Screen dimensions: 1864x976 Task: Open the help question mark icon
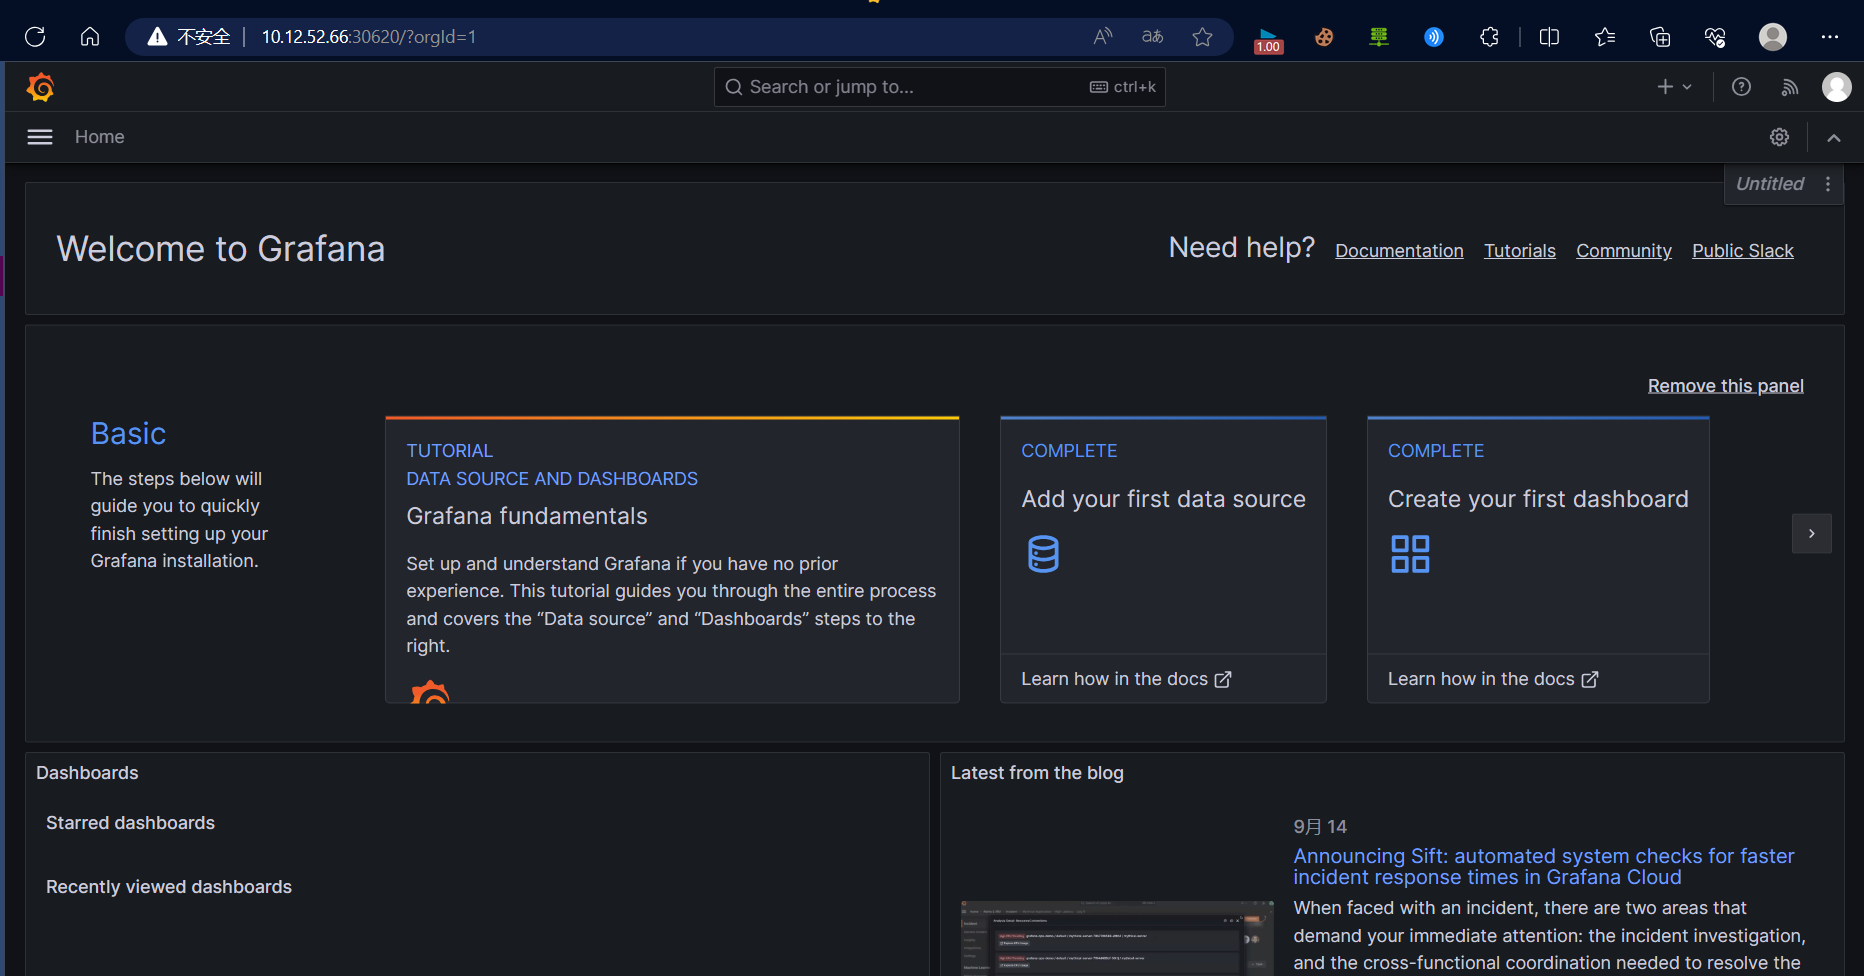tap(1741, 87)
